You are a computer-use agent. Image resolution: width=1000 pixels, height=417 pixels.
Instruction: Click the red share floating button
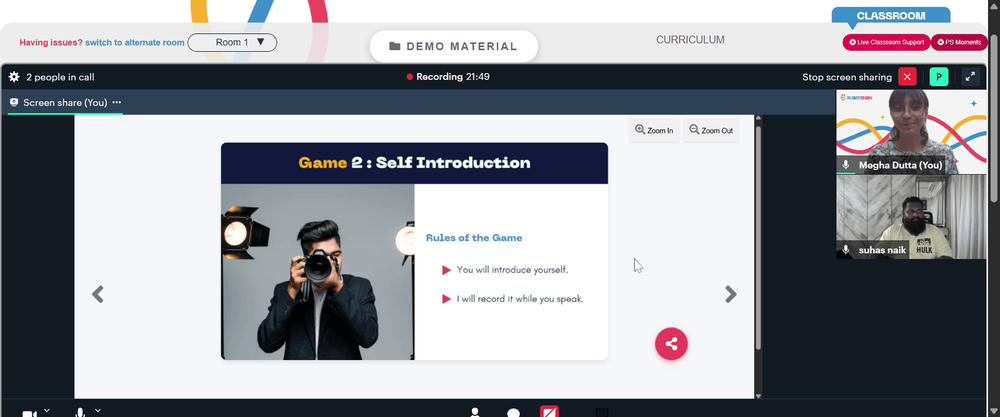click(671, 344)
